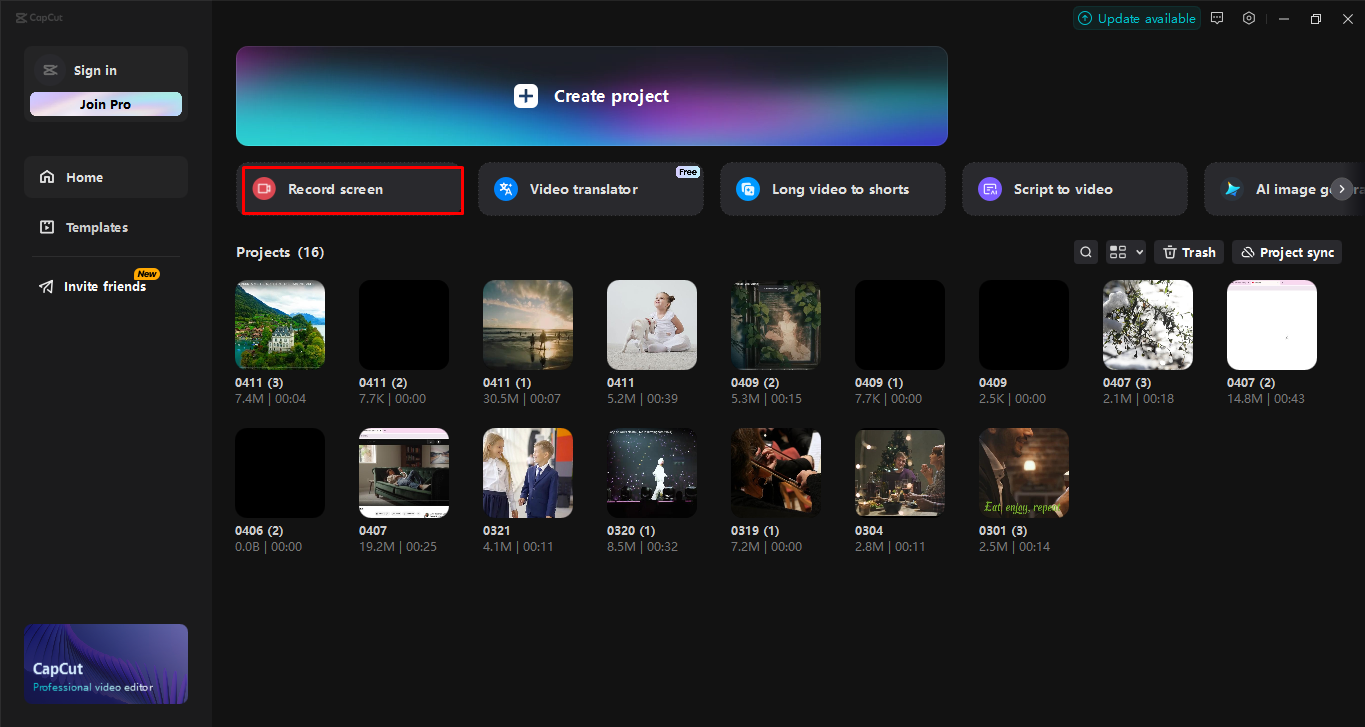Click the Long video to shorts icon

click(748, 189)
